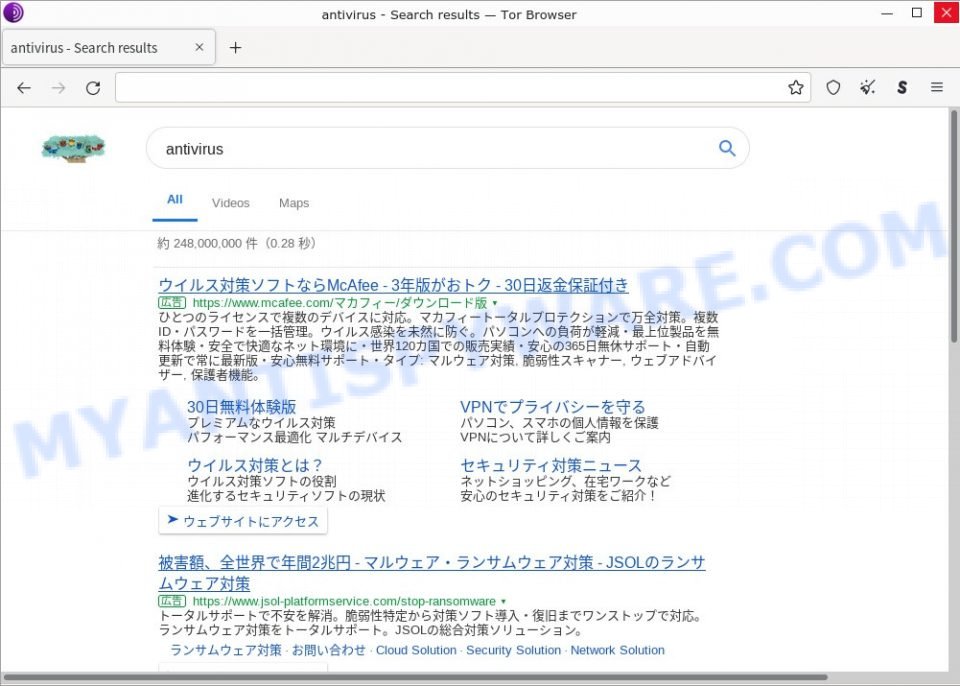
Task: Bookmark this page with the star icon
Action: (x=795, y=88)
